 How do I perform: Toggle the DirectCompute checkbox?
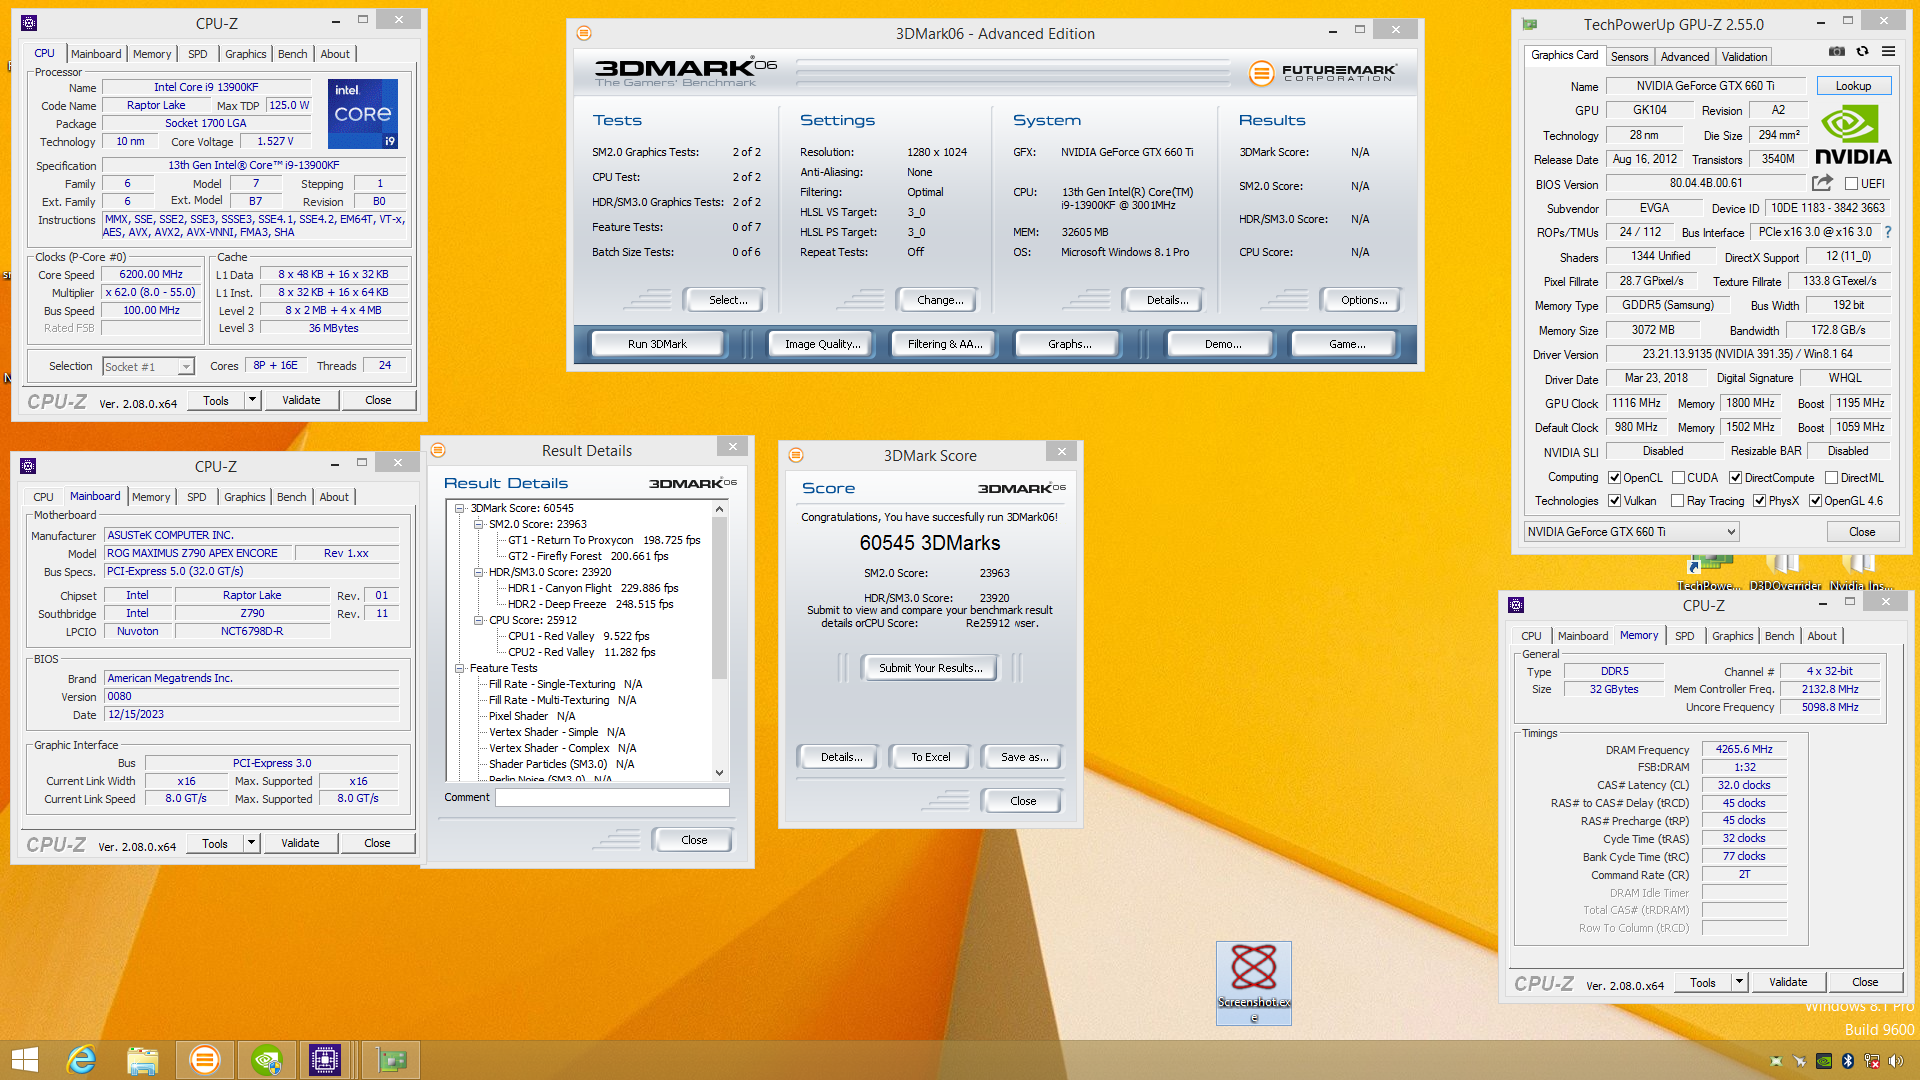coord(1736,478)
